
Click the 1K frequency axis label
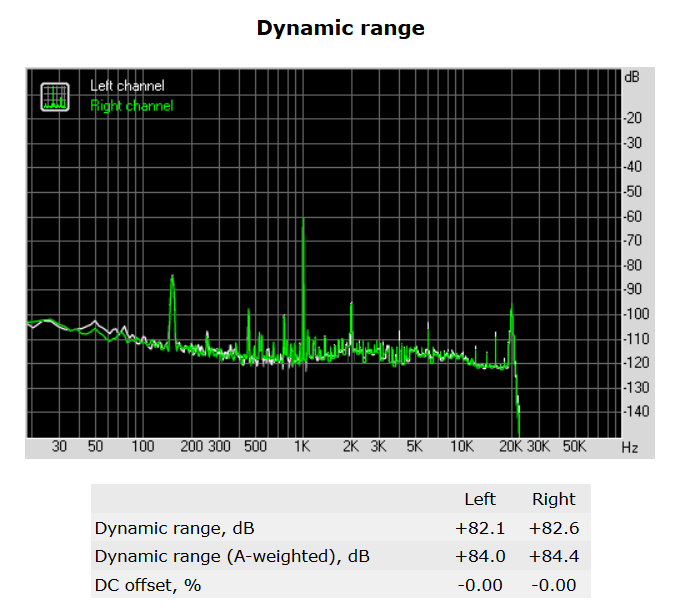[x=302, y=446]
